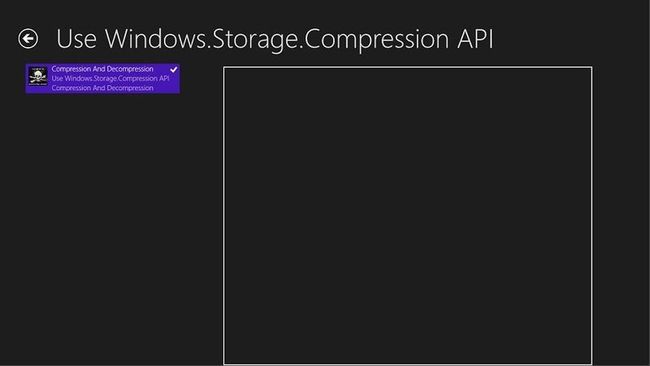650x366 pixels.
Task: Click the left border of the content panel
Action: click(x=224, y=216)
